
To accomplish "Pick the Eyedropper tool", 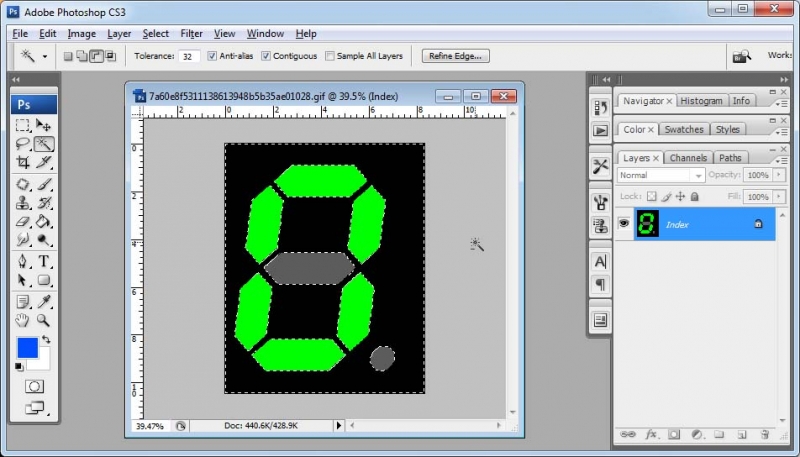I will click(44, 299).
